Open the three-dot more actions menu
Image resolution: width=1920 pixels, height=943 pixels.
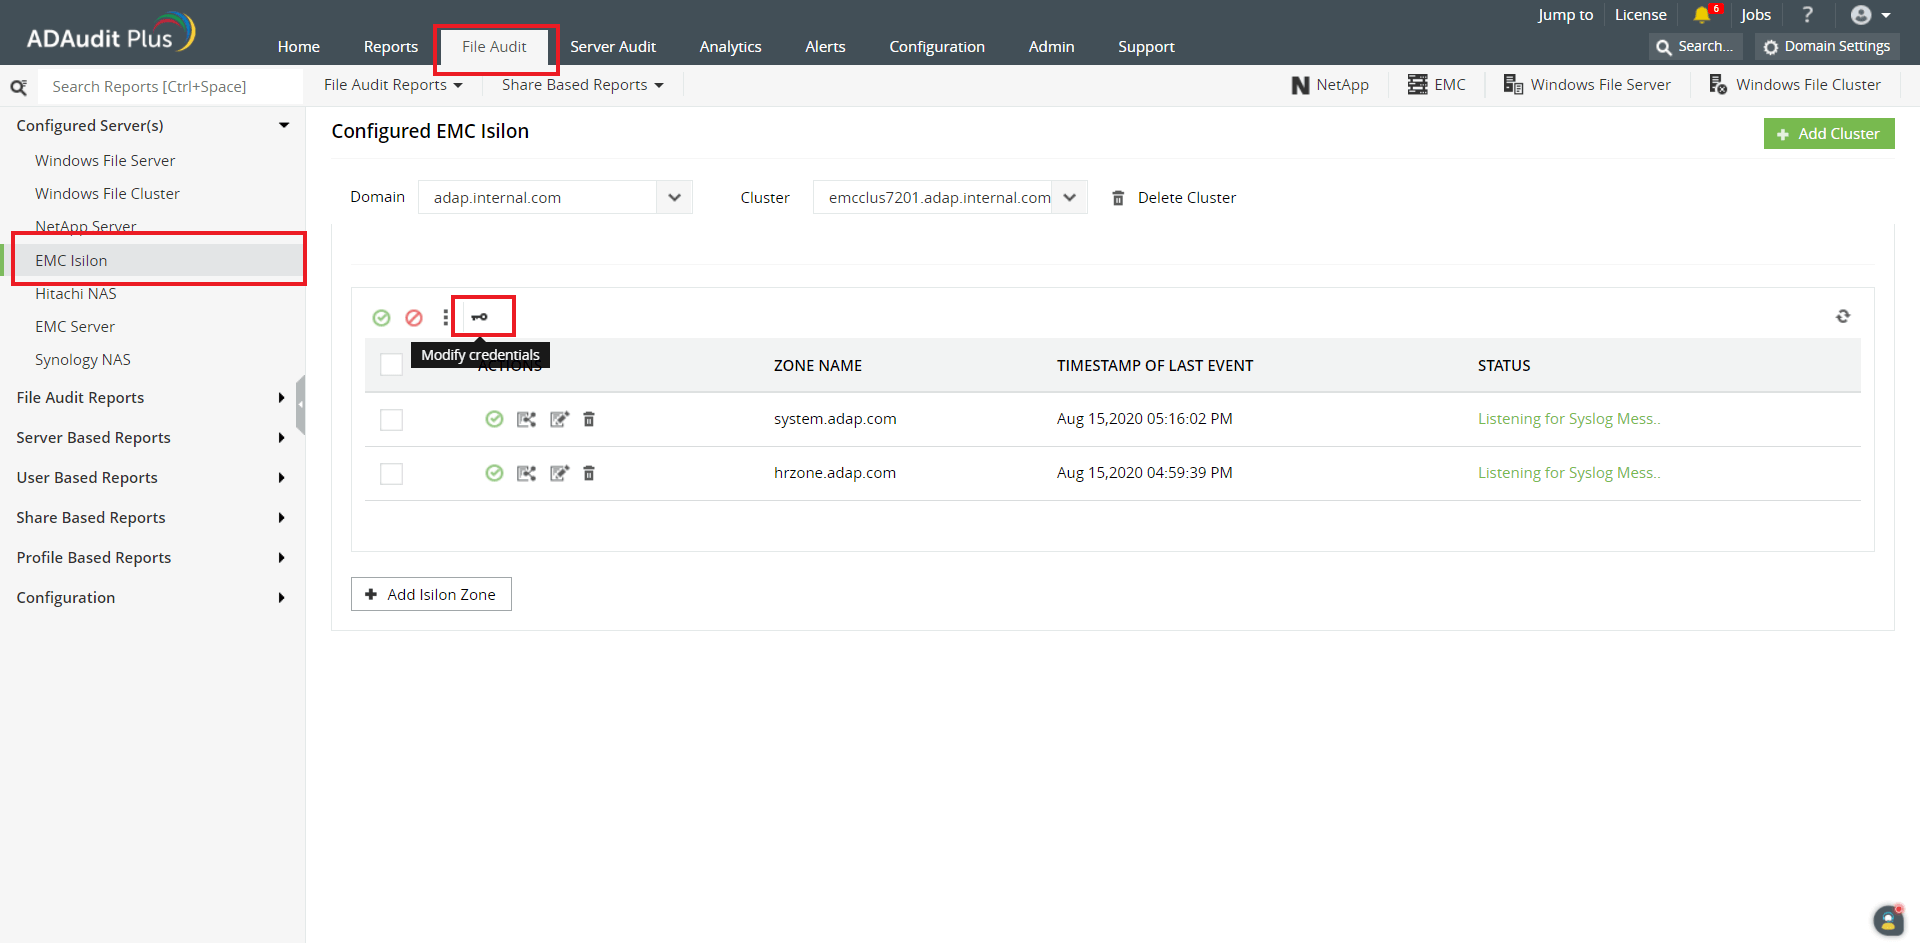coord(446,317)
